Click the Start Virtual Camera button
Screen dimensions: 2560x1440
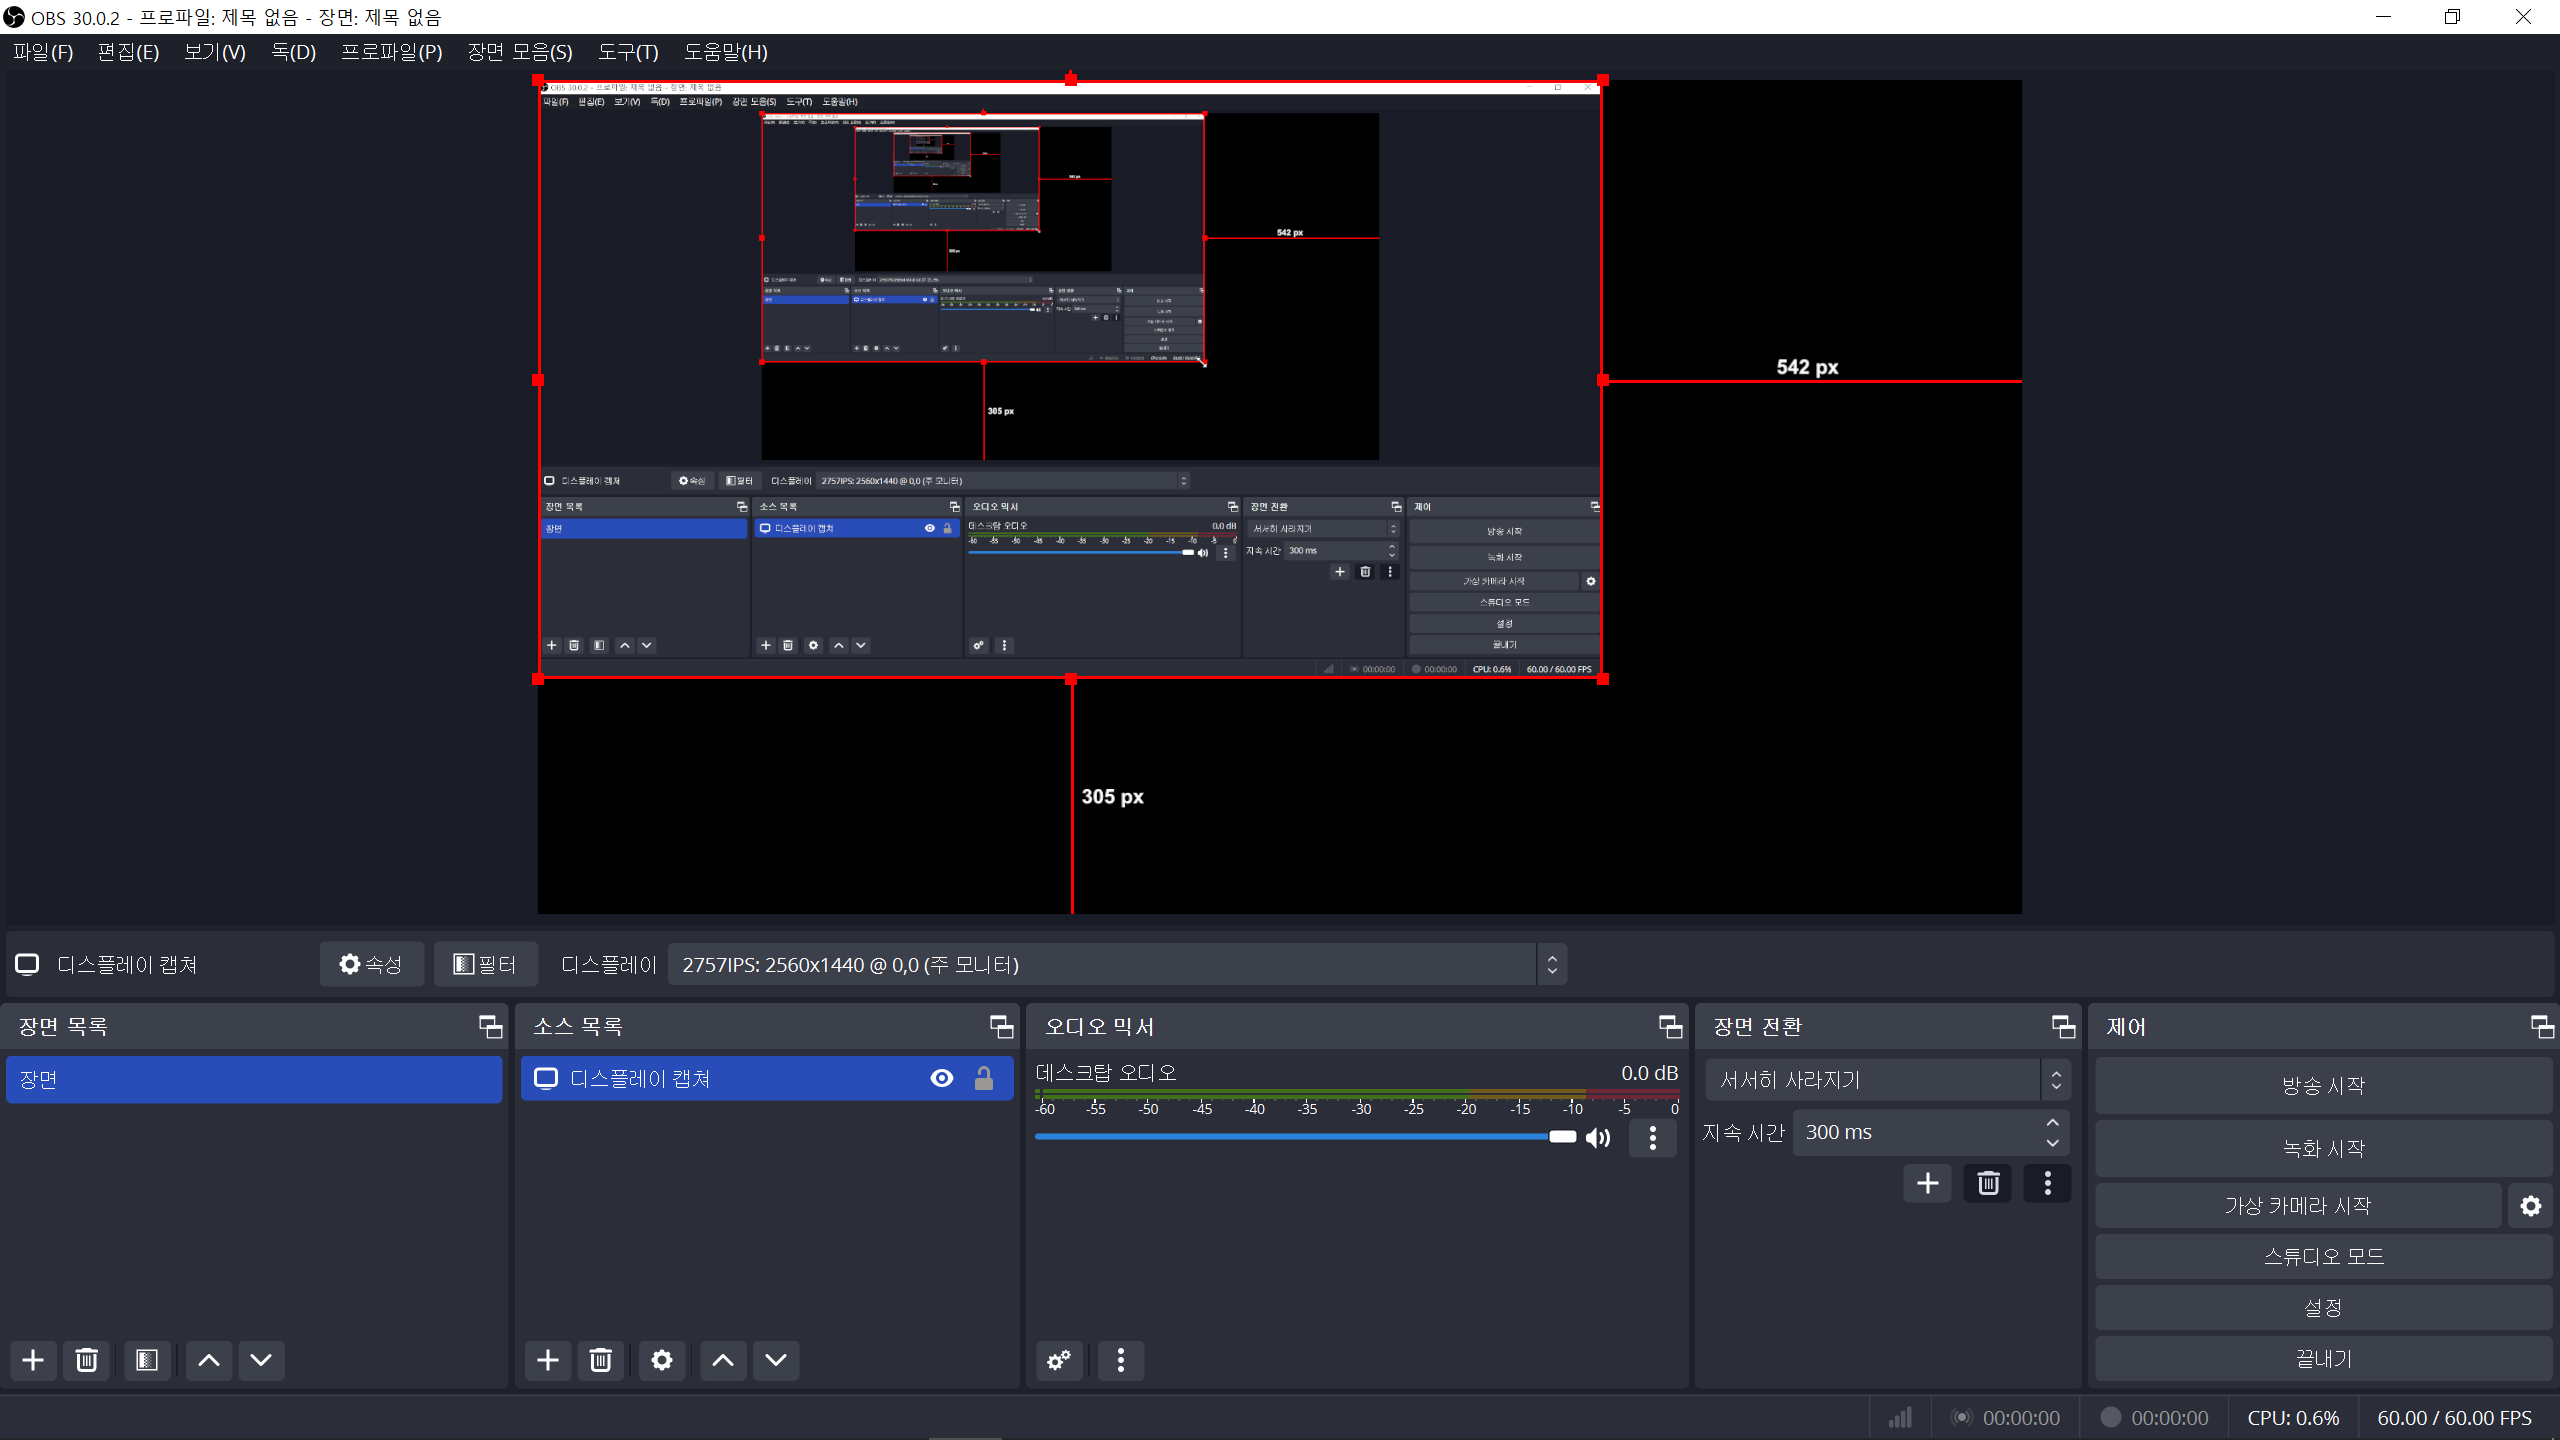[2298, 1206]
